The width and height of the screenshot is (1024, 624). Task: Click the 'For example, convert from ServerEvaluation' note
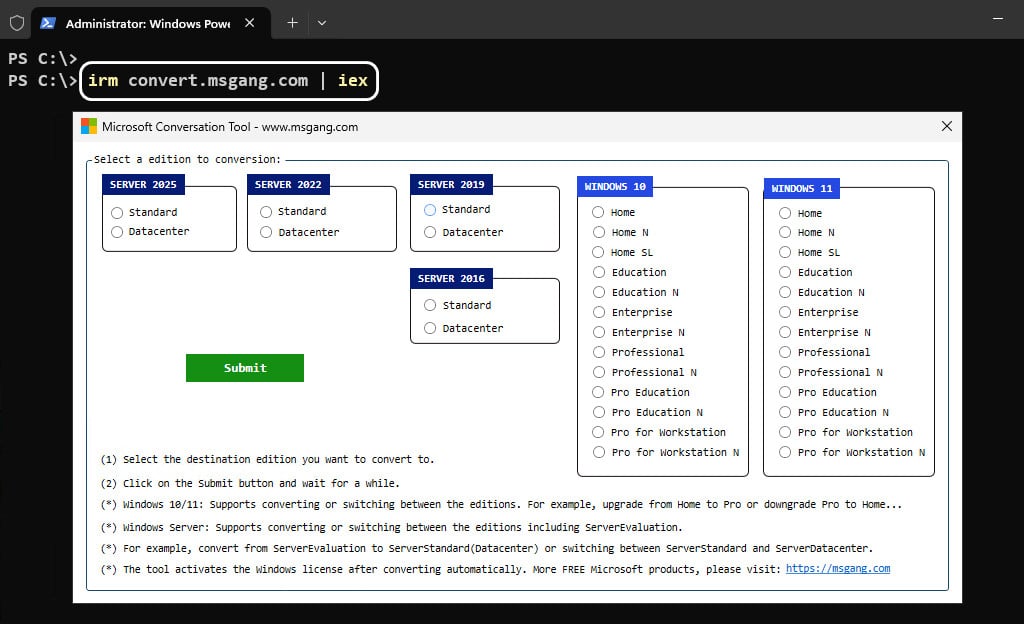point(487,548)
